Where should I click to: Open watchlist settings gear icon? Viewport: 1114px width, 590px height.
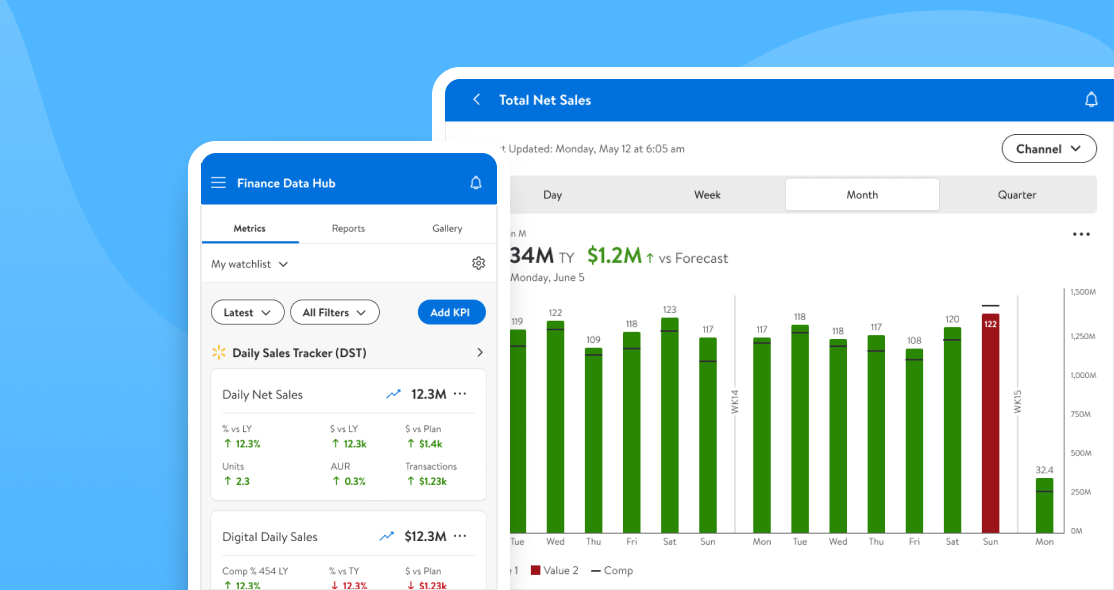click(478, 263)
